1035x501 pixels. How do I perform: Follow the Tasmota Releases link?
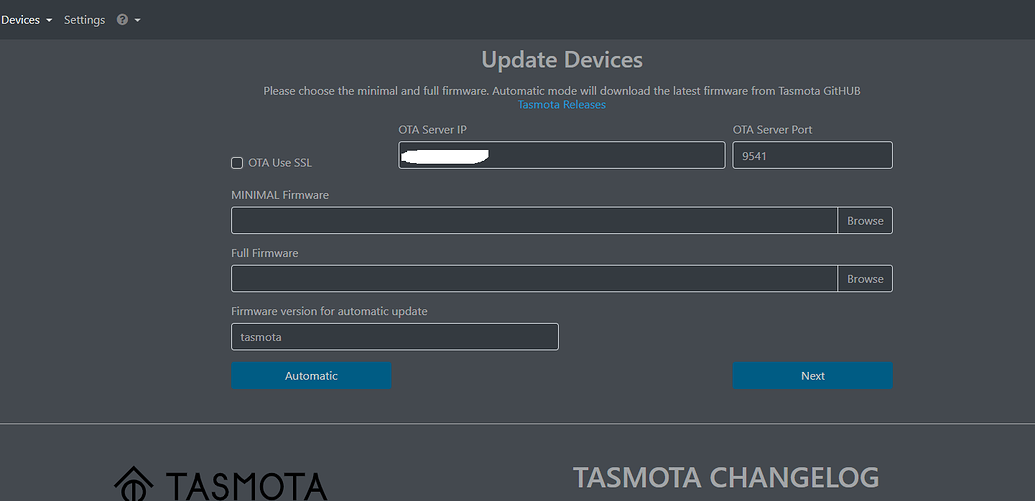(x=562, y=104)
